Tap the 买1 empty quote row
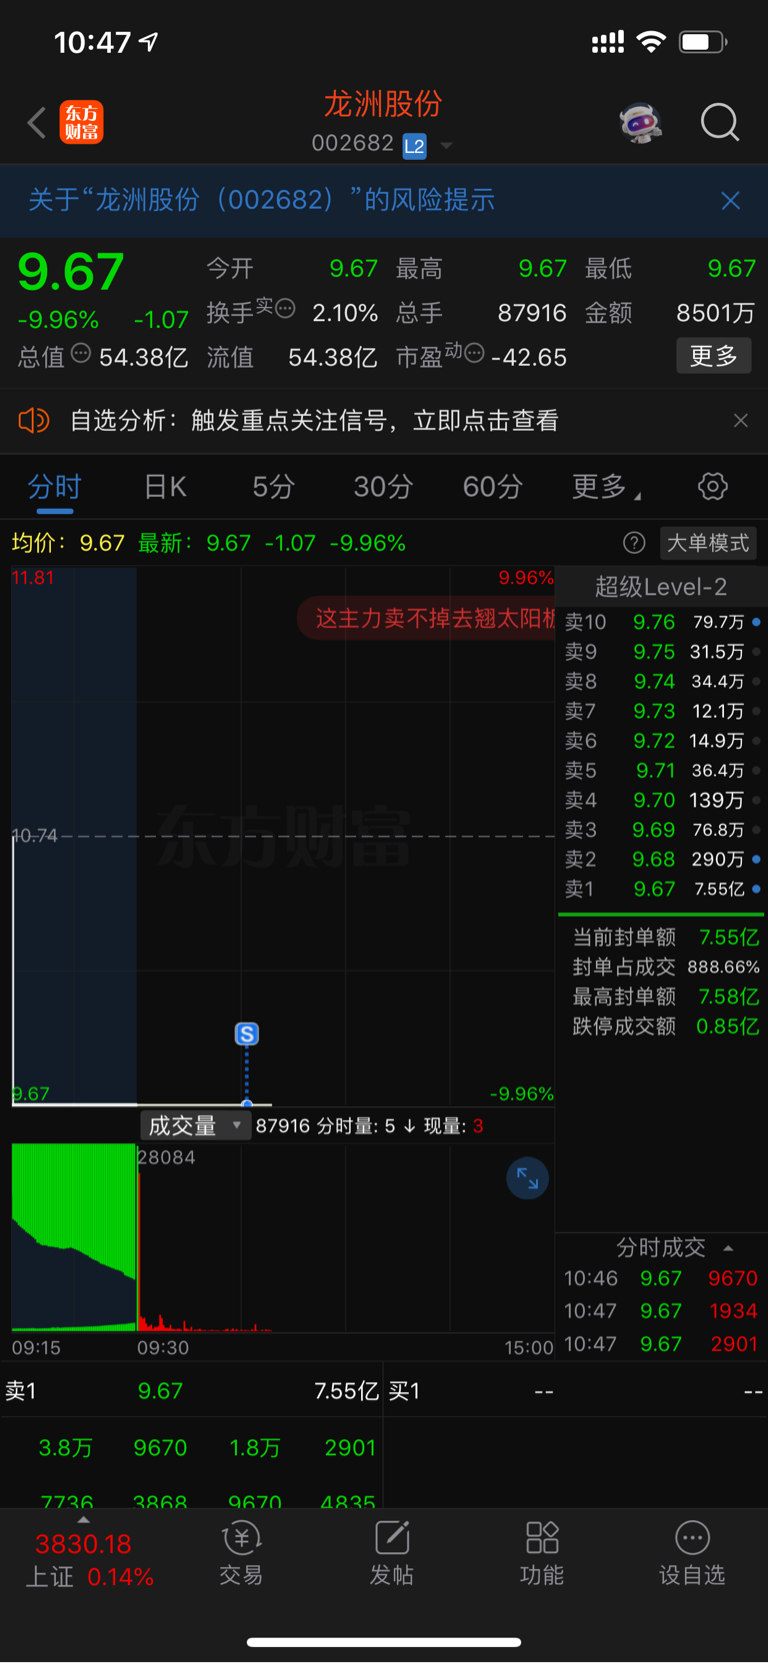 point(576,1391)
